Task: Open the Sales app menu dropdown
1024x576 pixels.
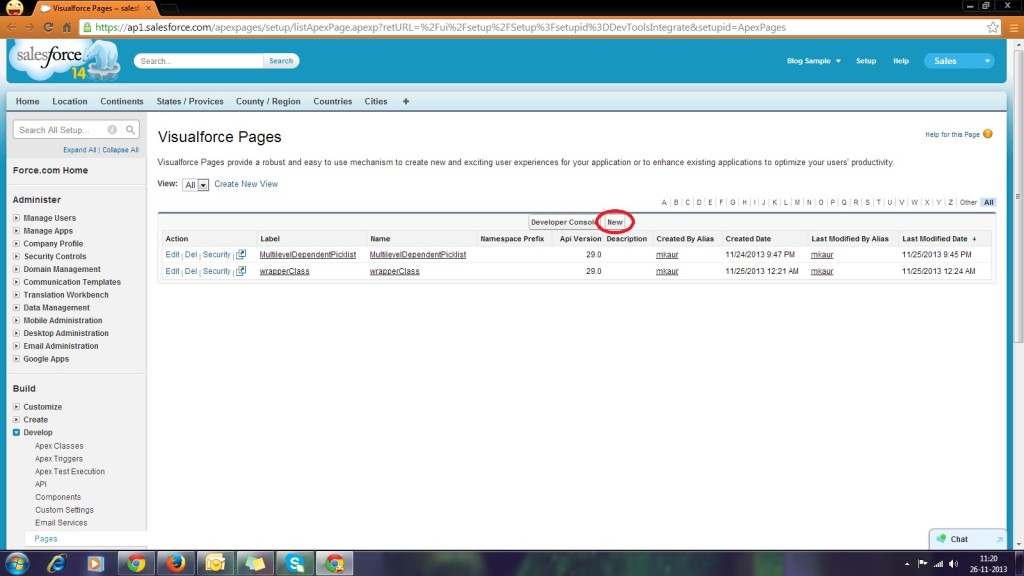Action: tap(959, 61)
